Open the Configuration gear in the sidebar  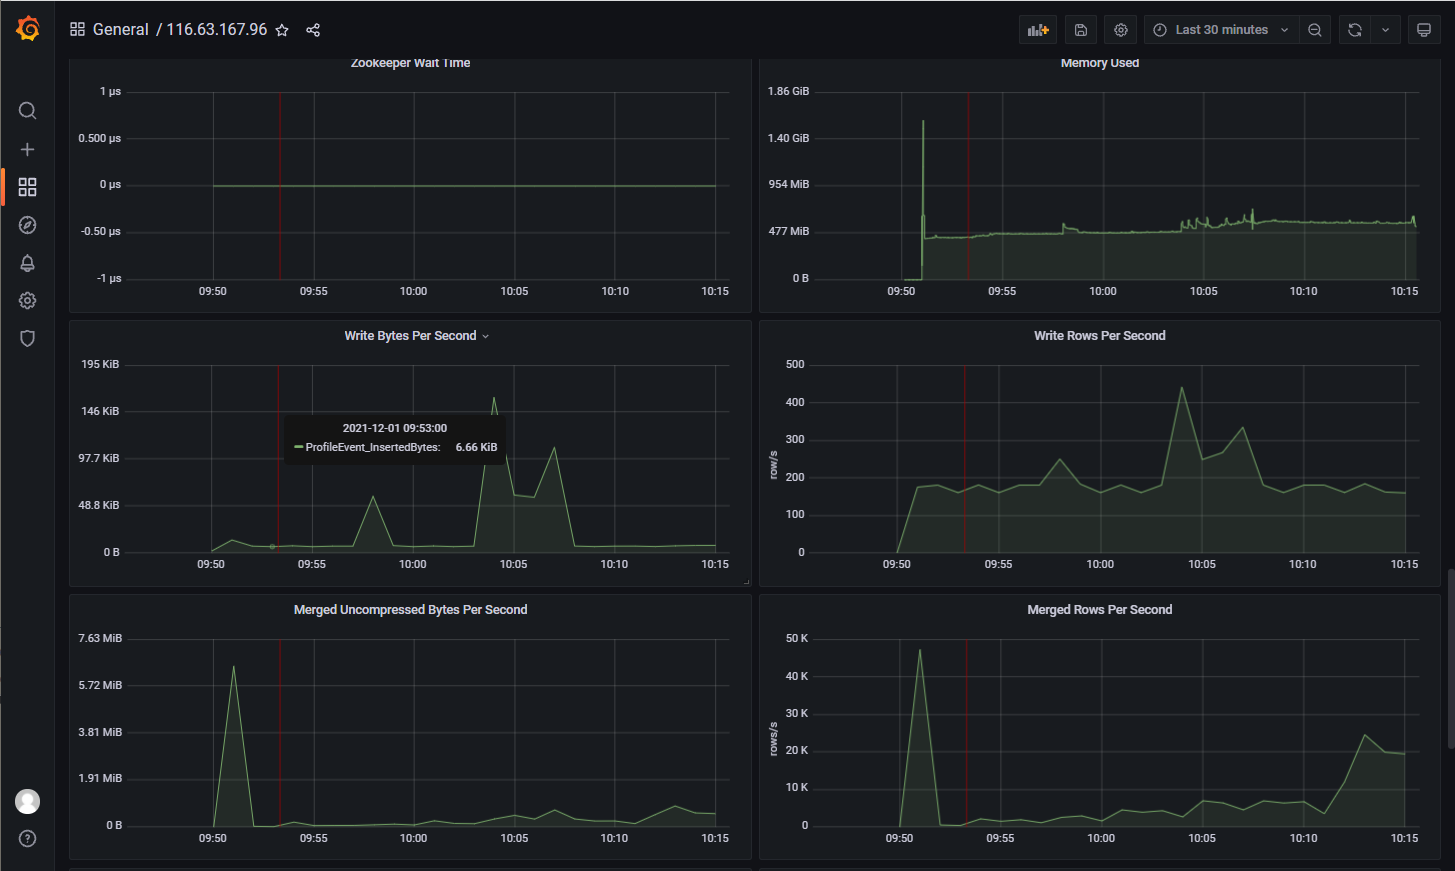(x=28, y=301)
